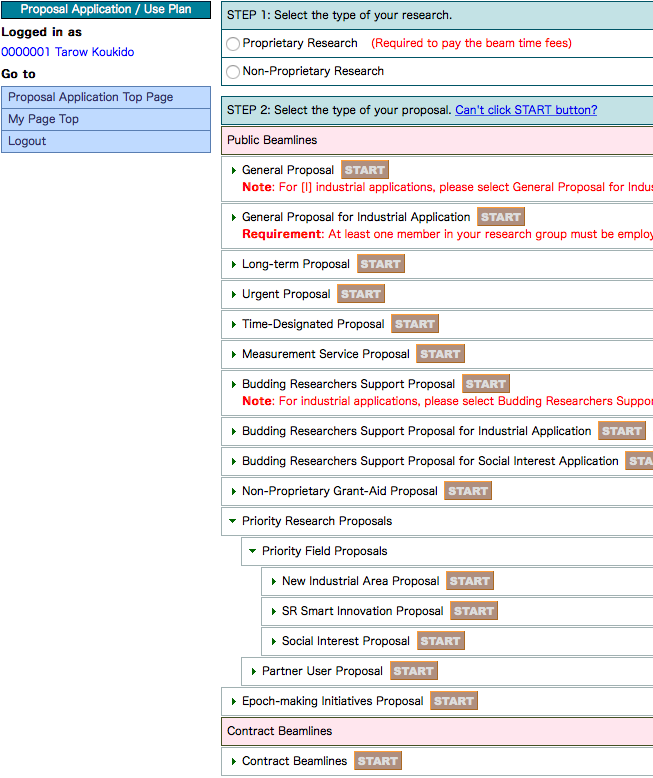The image size is (653, 778).
Task: Select the Proprietary Research radio button
Action: [233, 44]
